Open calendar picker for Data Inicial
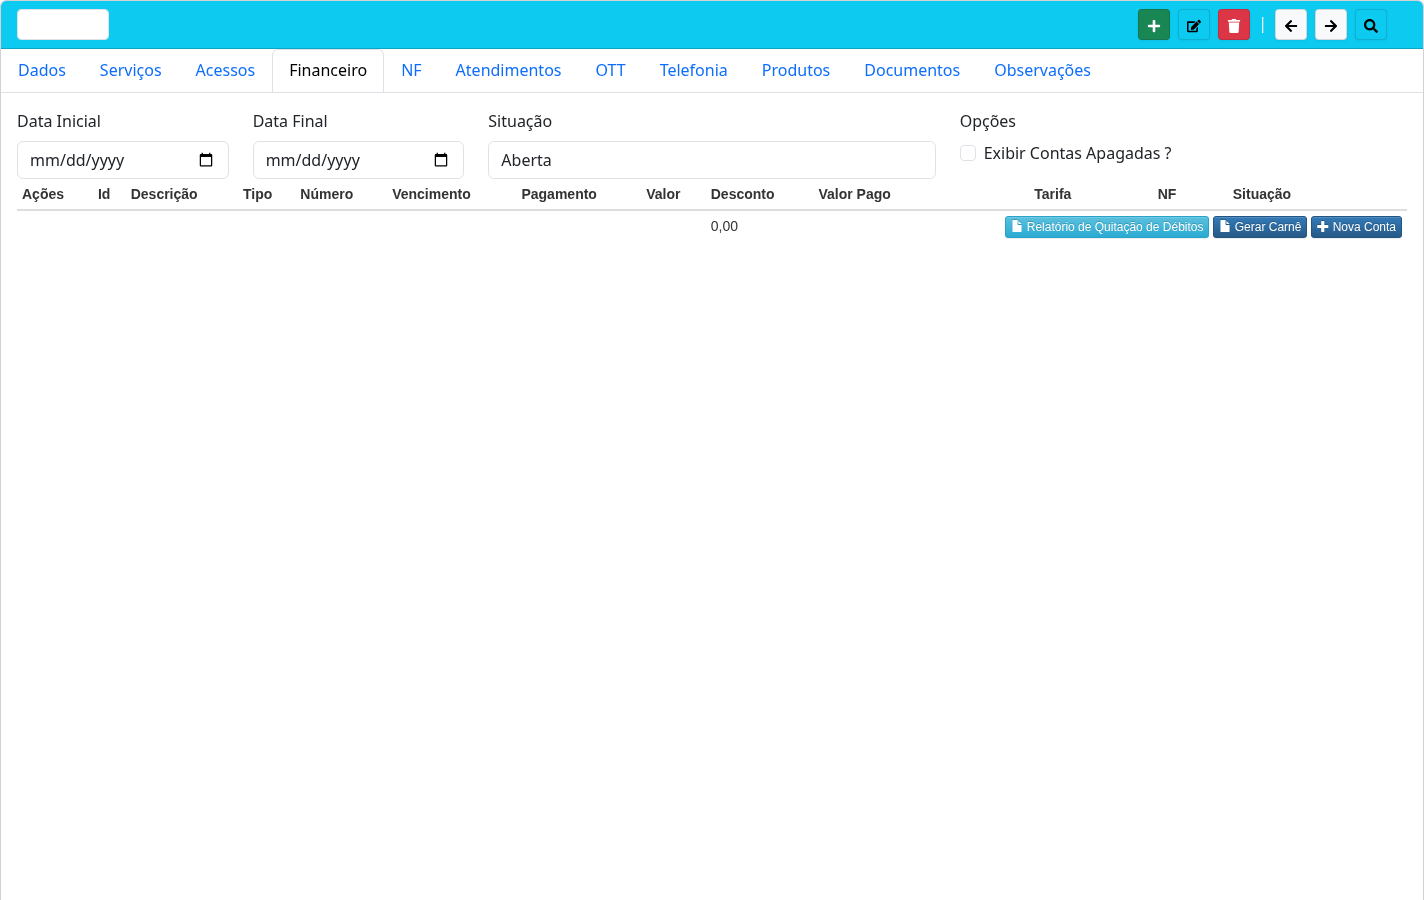The width and height of the screenshot is (1424, 900). (x=206, y=160)
